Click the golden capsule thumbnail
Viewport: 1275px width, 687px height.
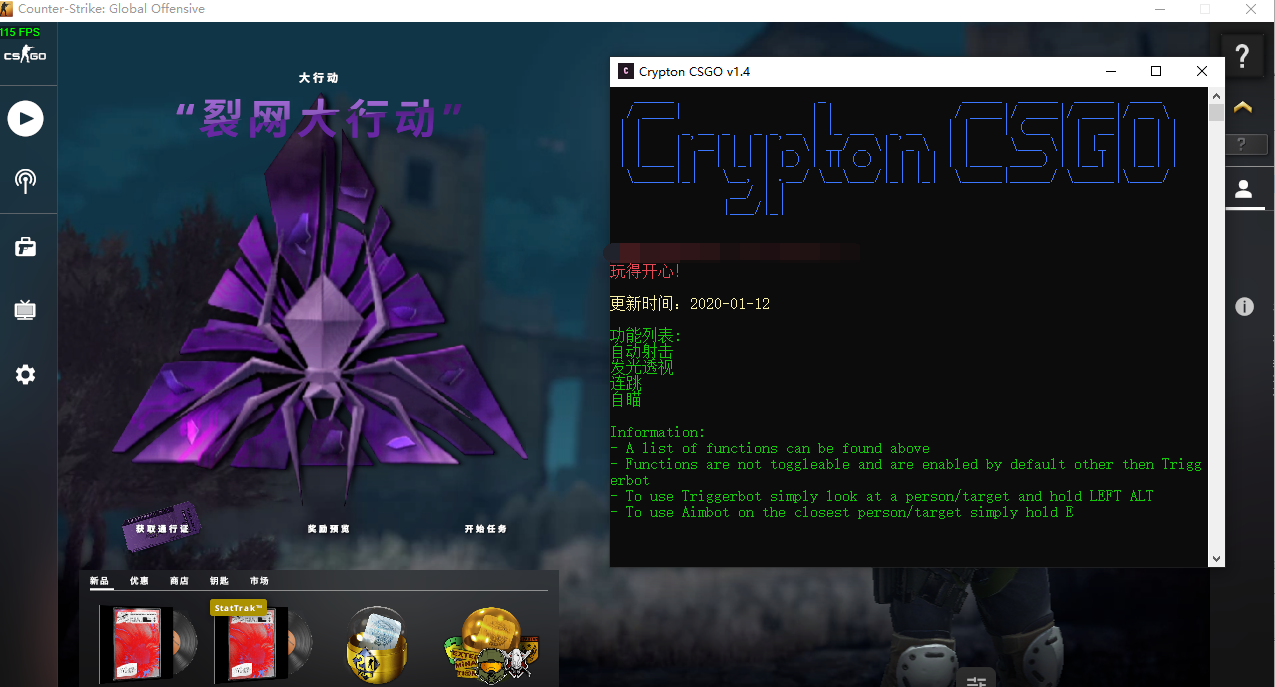376,645
